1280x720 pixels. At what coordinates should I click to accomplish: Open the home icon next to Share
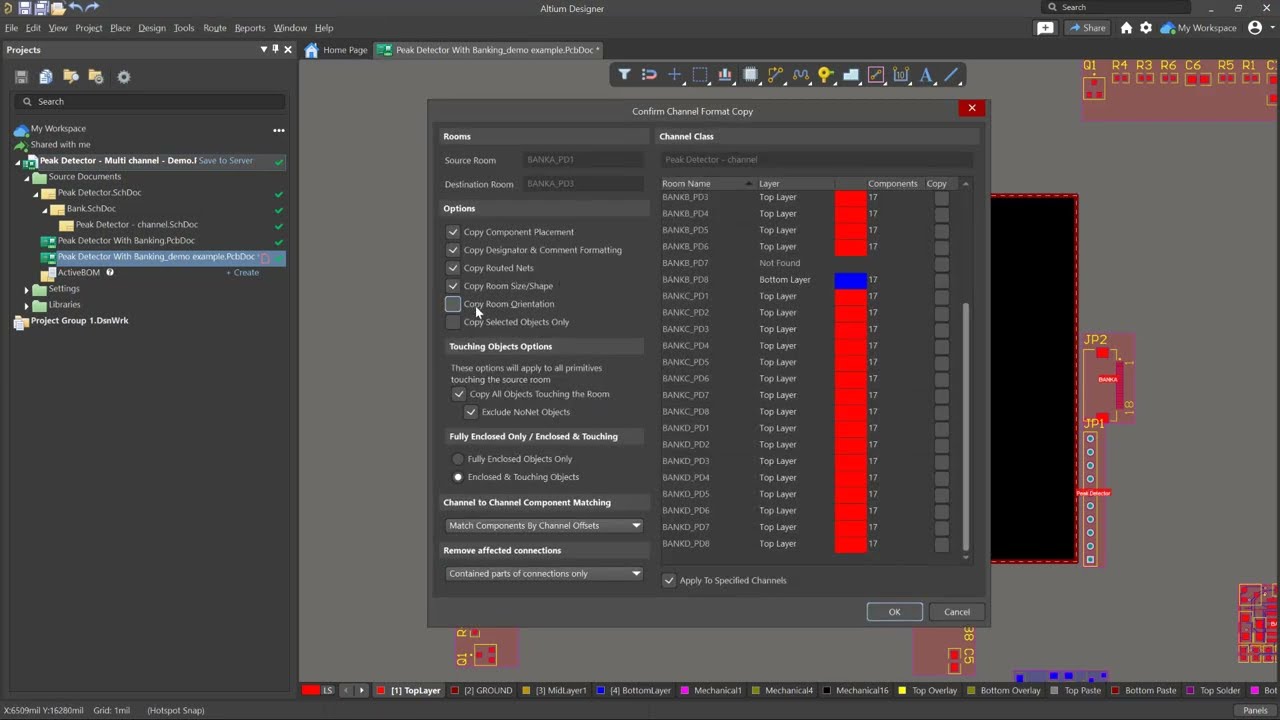pyautogui.click(x=1126, y=28)
